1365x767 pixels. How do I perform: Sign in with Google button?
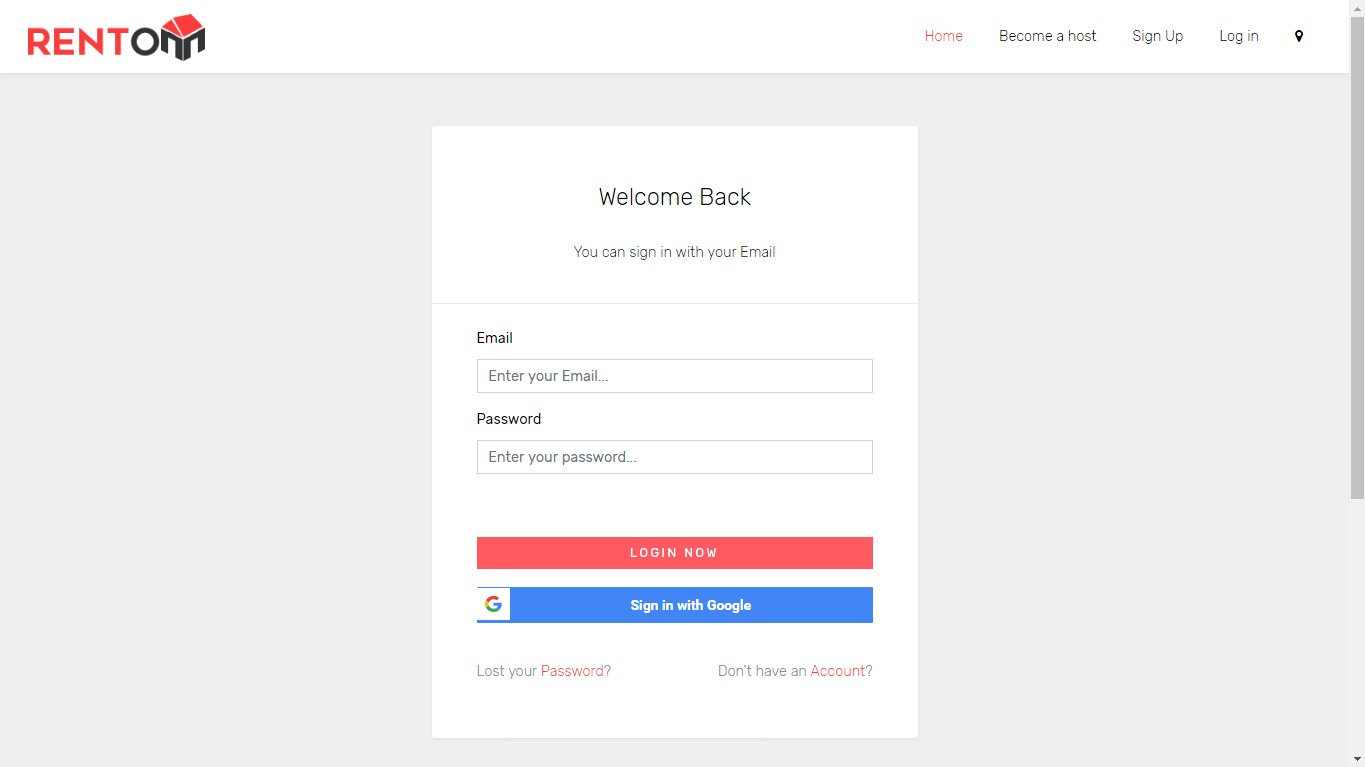pos(674,605)
